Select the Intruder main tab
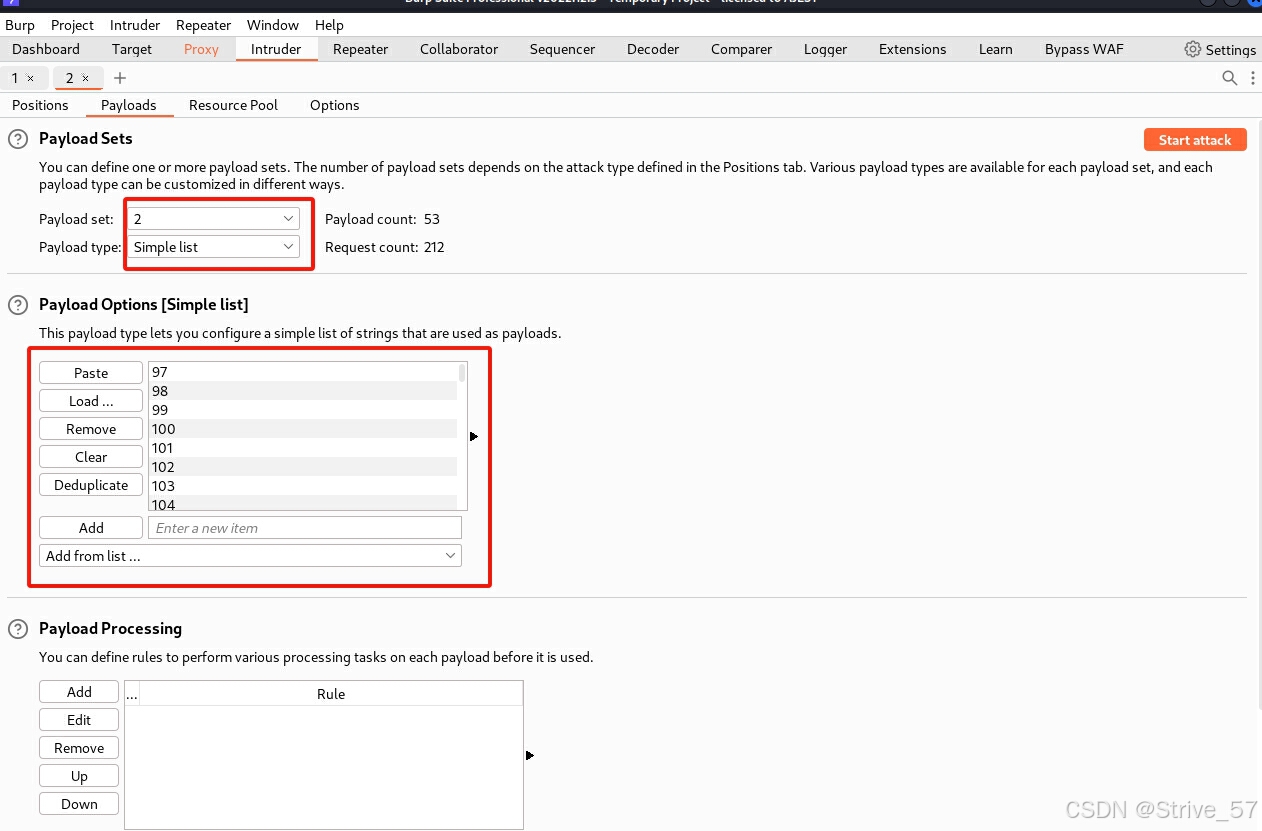 point(277,49)
